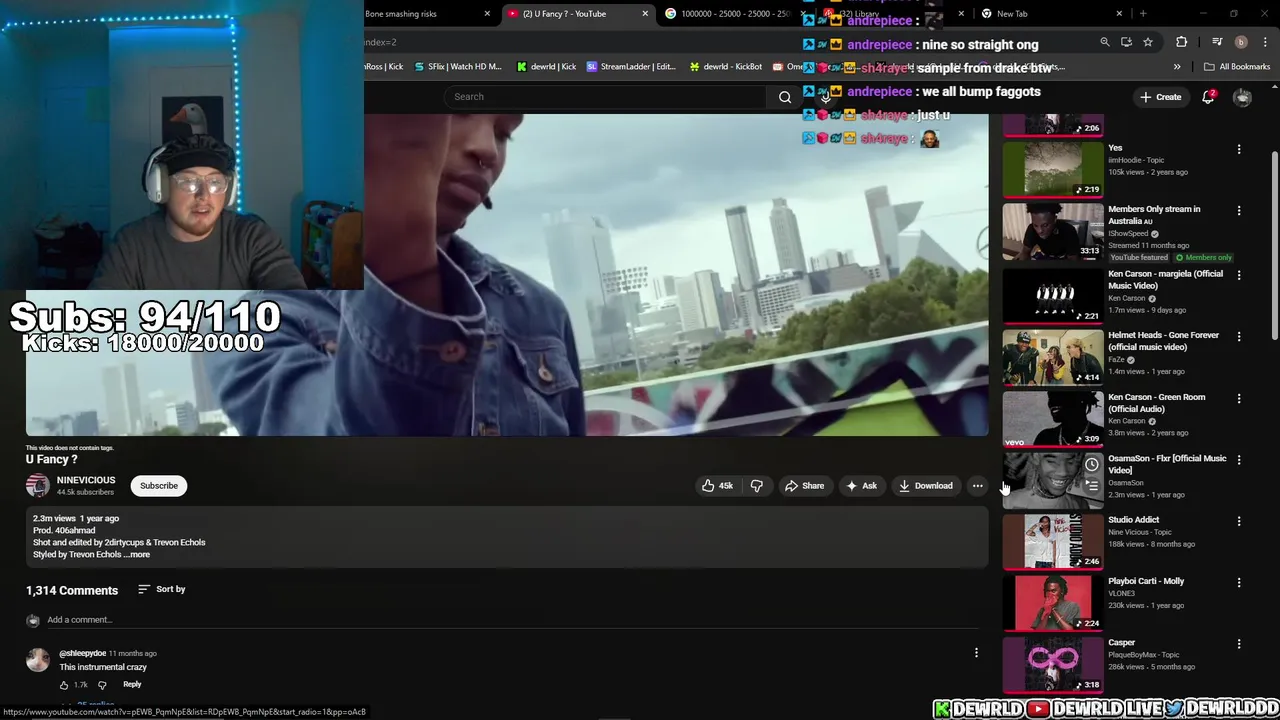Click the browser zoom magnifier icon
The image size is (1280, 720).
(x=1105, y=42)
